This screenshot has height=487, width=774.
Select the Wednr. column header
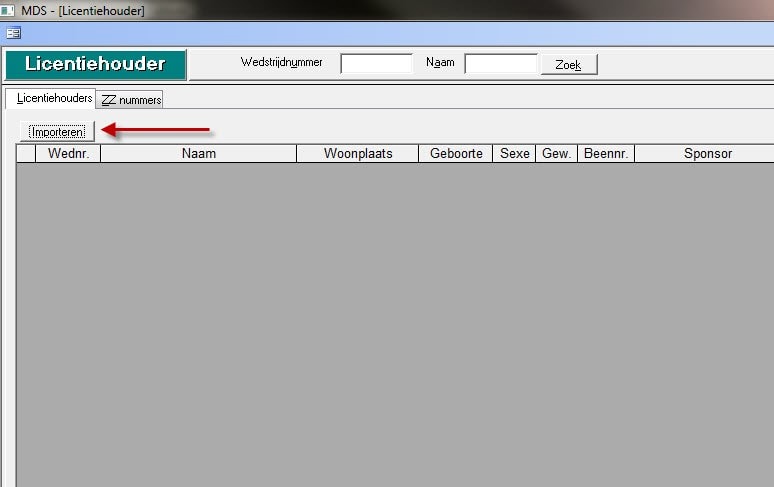pyautogui.click(x=68, y=154)
